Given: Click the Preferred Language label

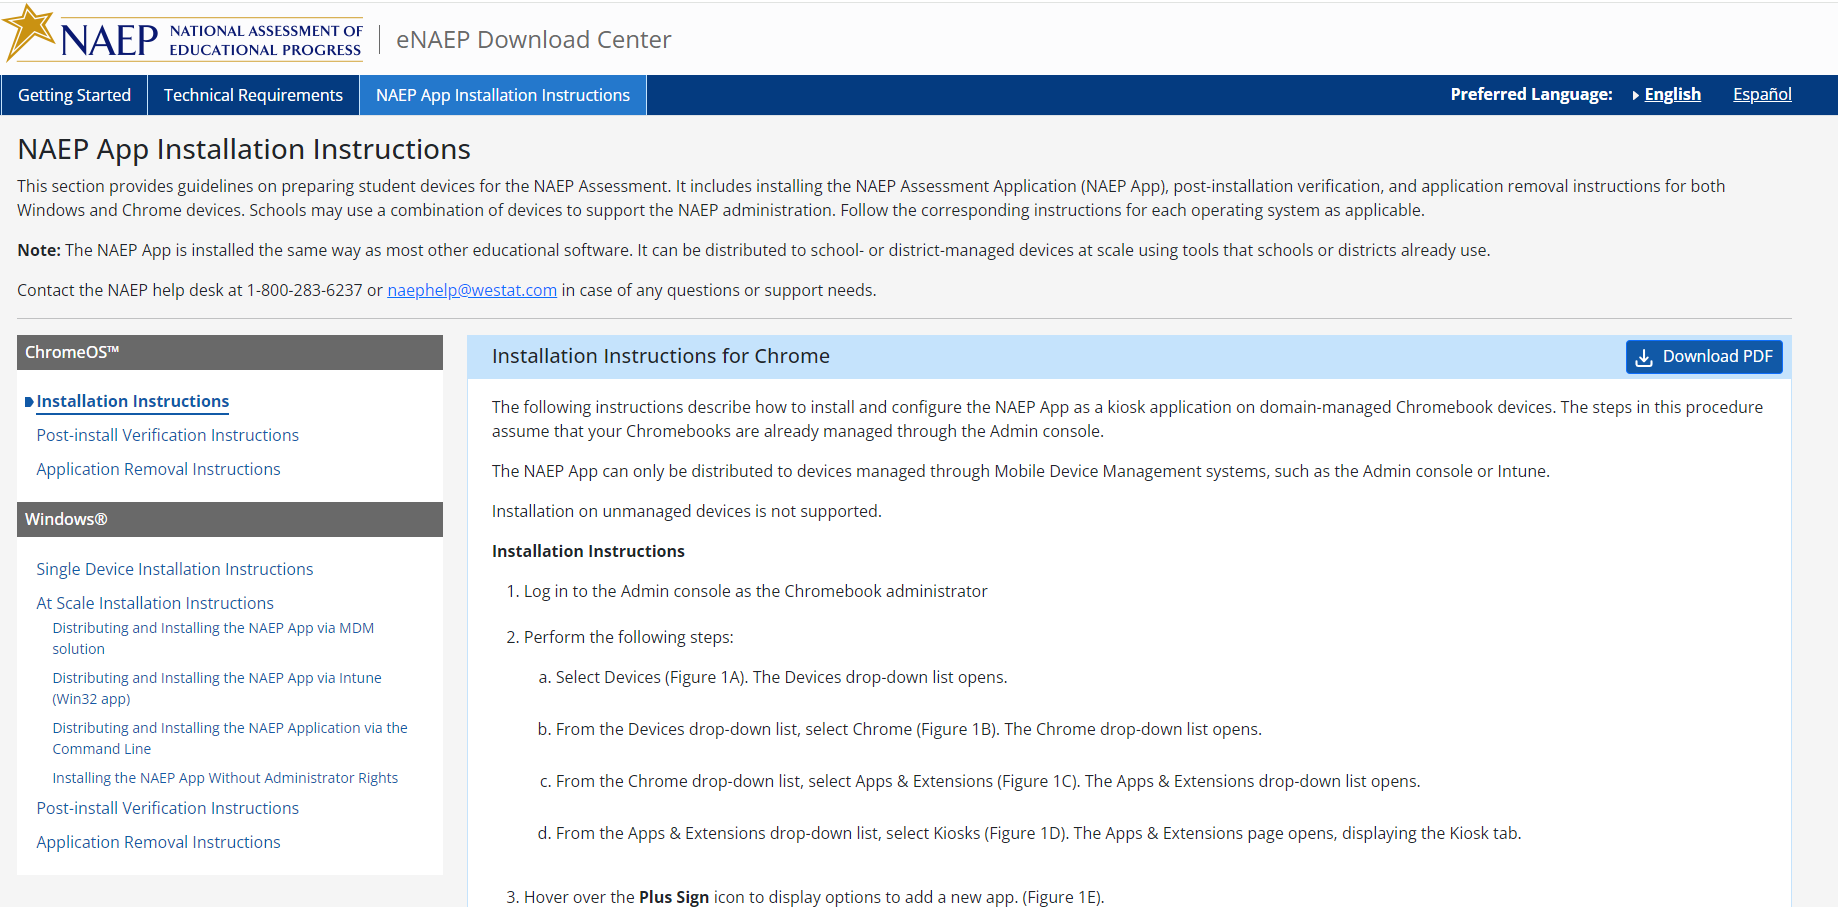Looking at the screenshot, I should pos(1531,94).
